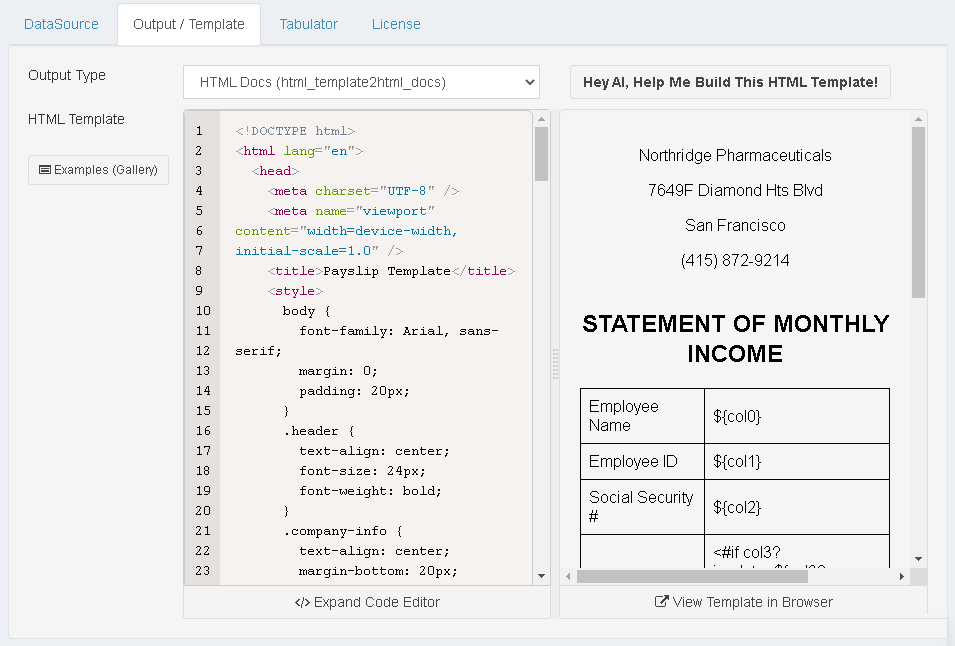Click the preview pane's scroll right arrow
The width and height of the screenshot is (955, 646).
coord(901,576)
